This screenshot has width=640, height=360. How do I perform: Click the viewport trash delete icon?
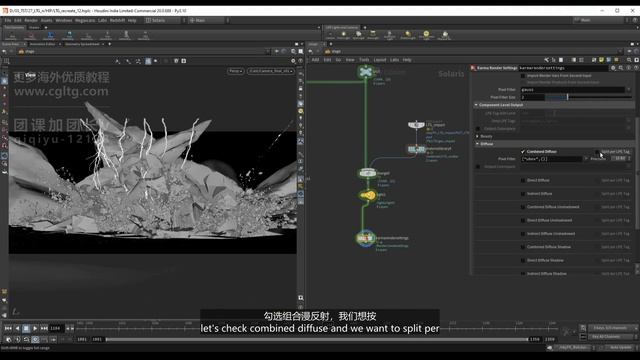tap(176, 61)
